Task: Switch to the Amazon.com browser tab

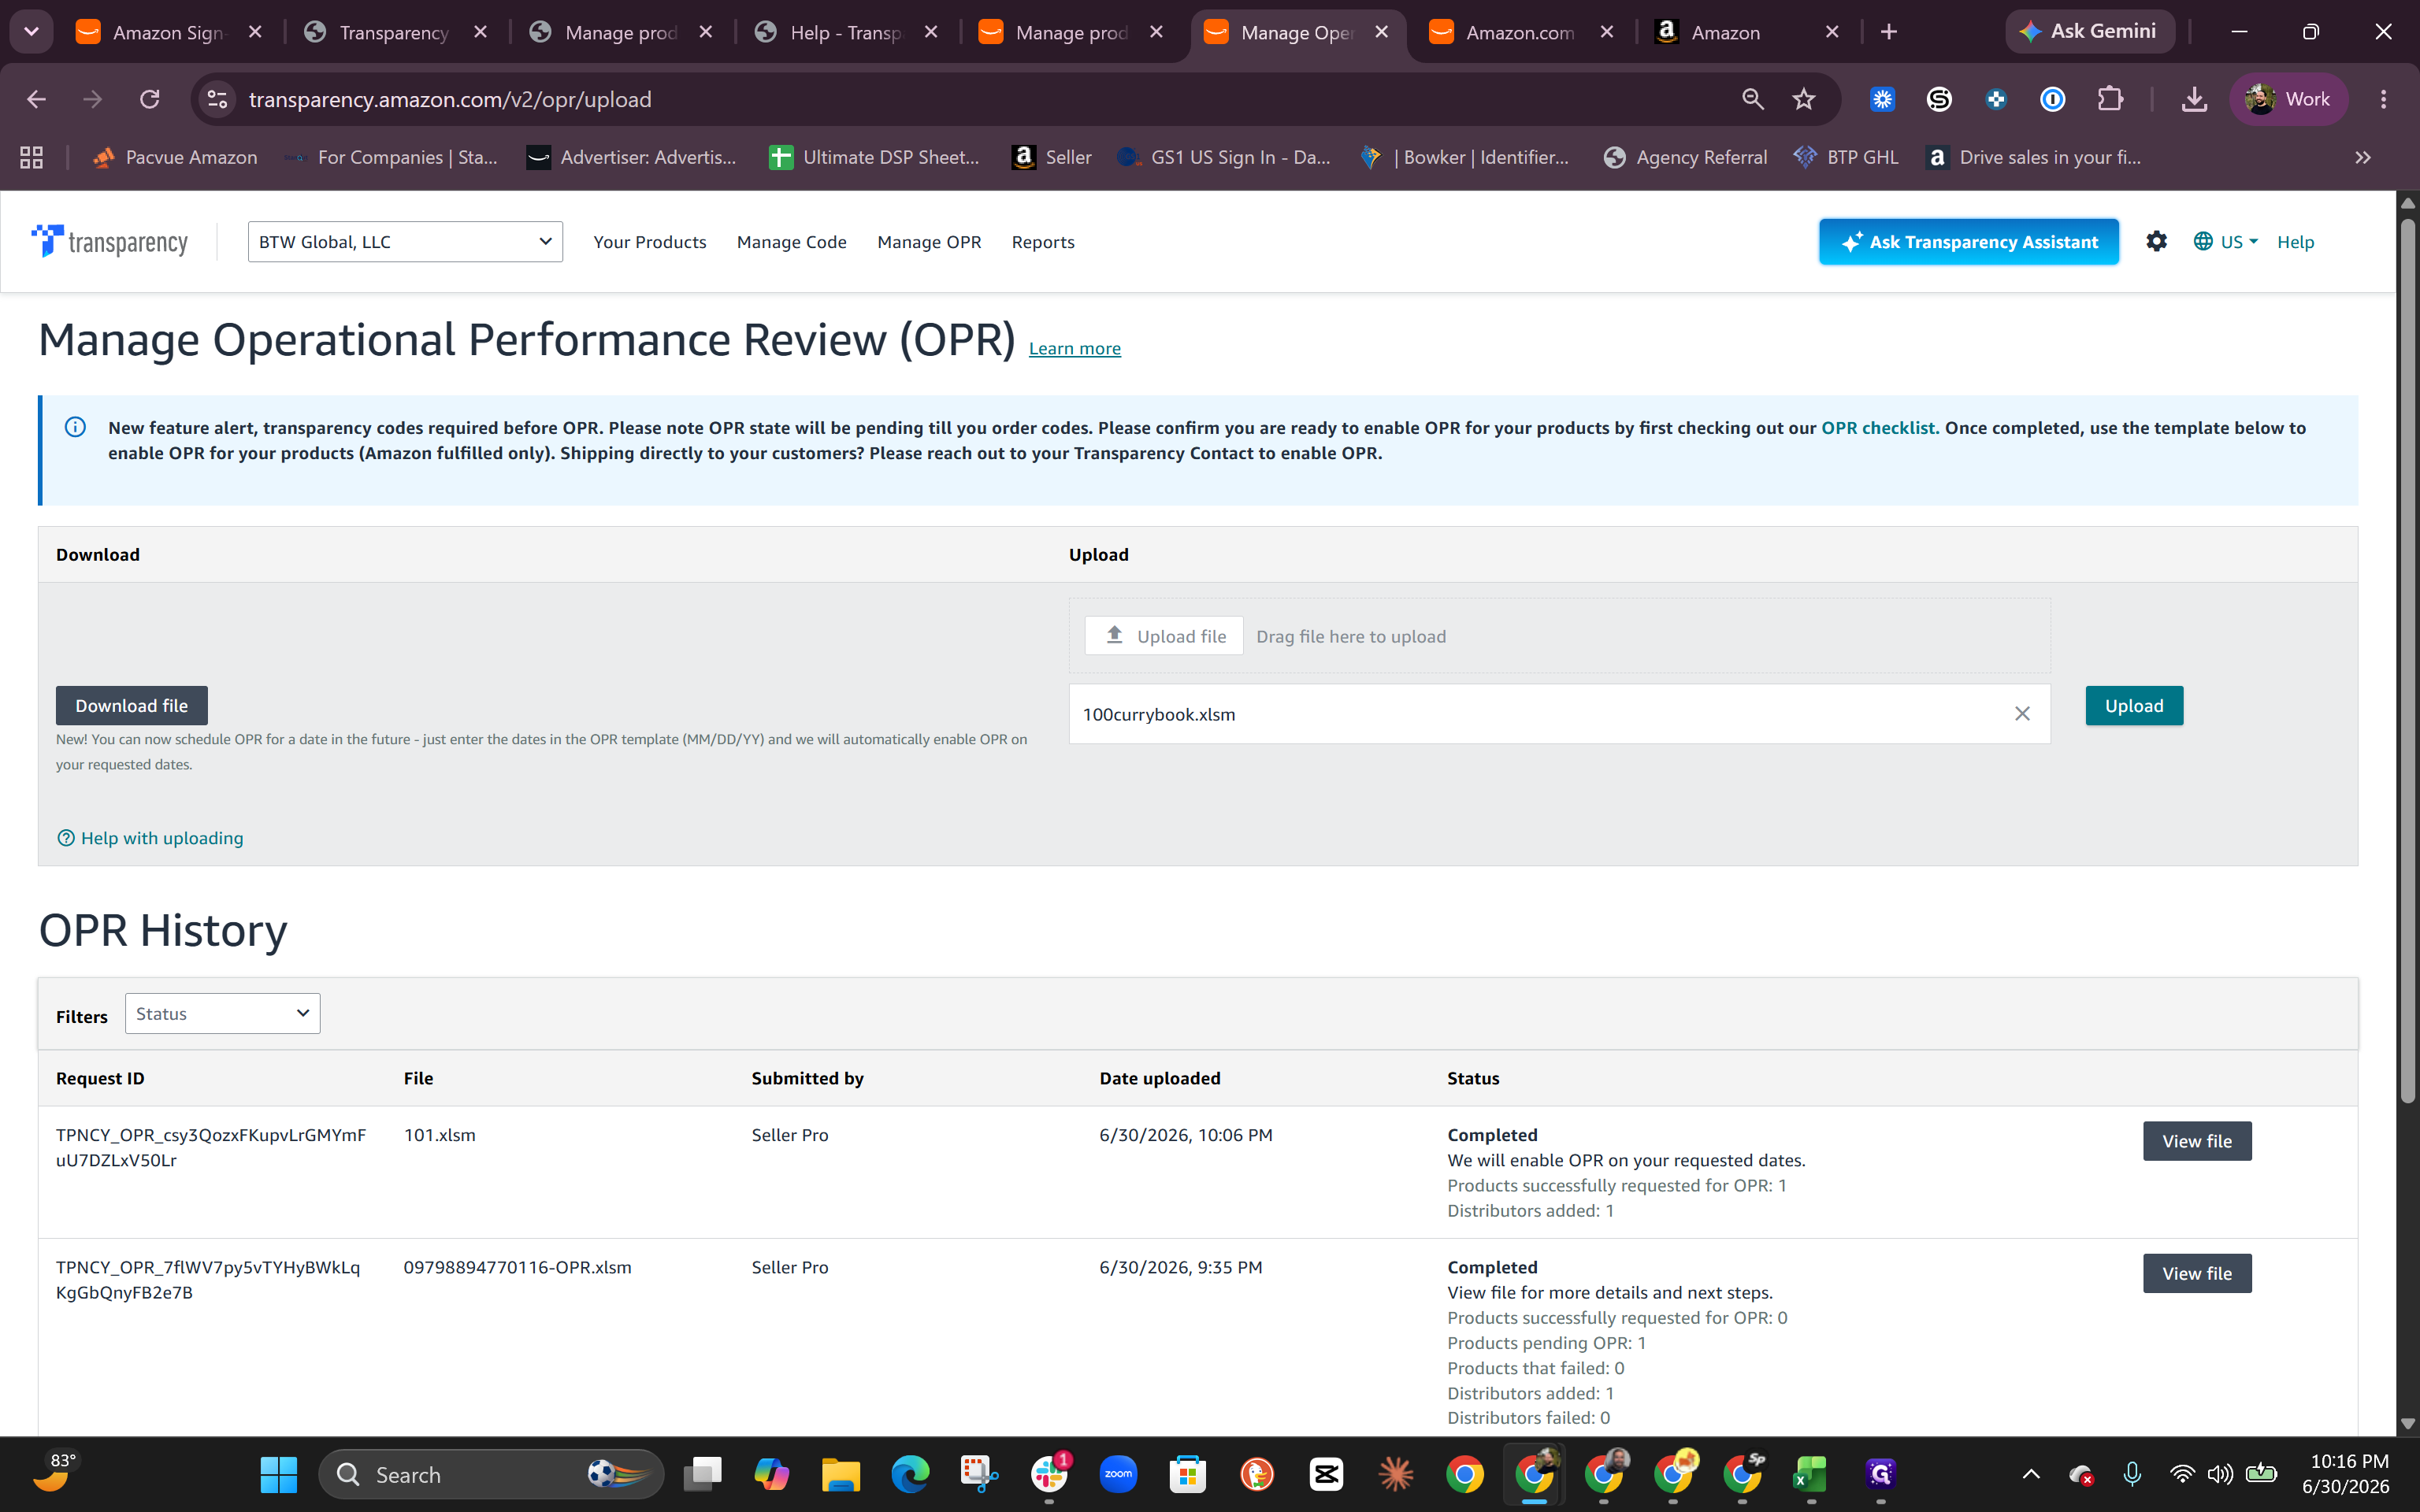Action: pyautogui.click(x=1519, y=32)
